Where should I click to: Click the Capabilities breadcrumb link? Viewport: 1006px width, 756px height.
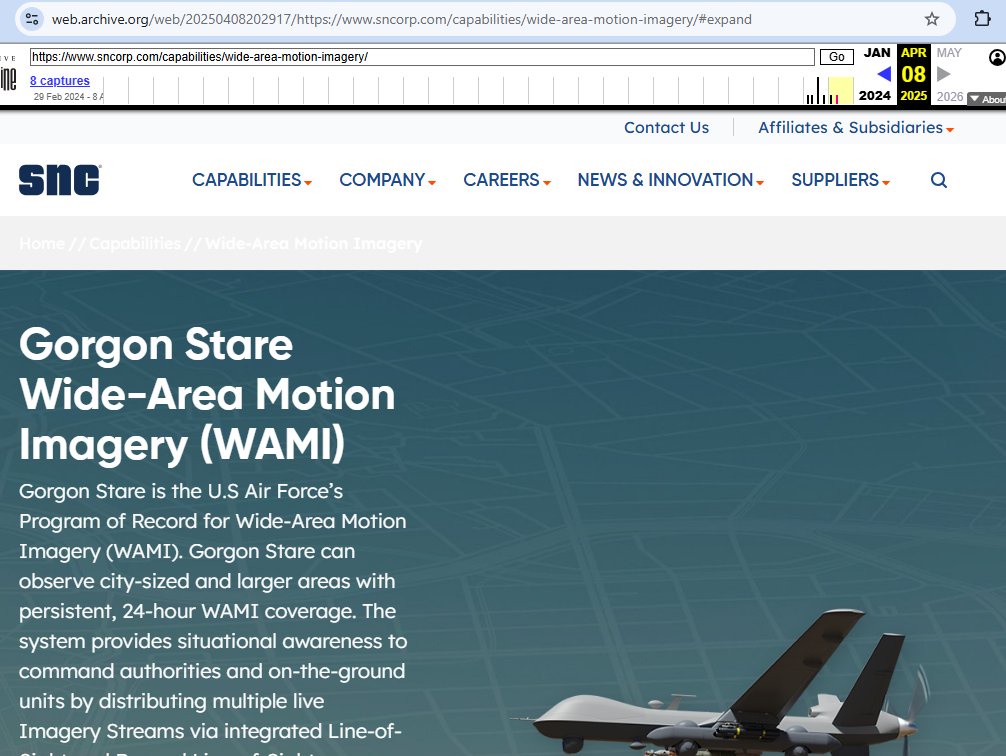coord(135,243)
